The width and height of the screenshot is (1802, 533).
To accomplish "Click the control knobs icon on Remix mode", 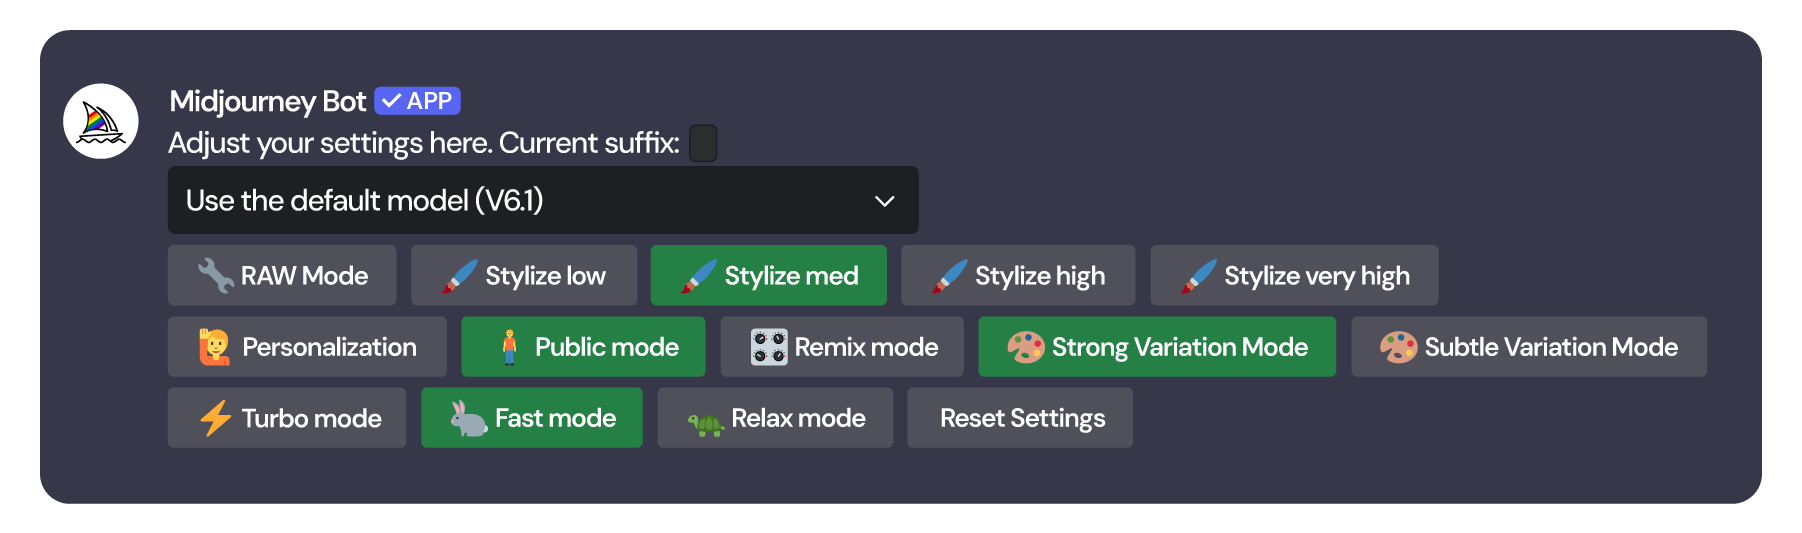I will (769, 347).
